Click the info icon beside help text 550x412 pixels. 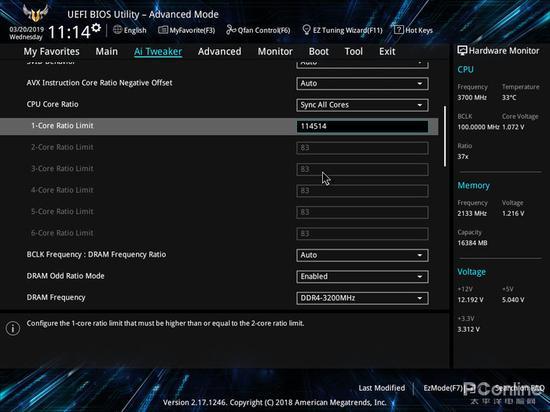13,329
